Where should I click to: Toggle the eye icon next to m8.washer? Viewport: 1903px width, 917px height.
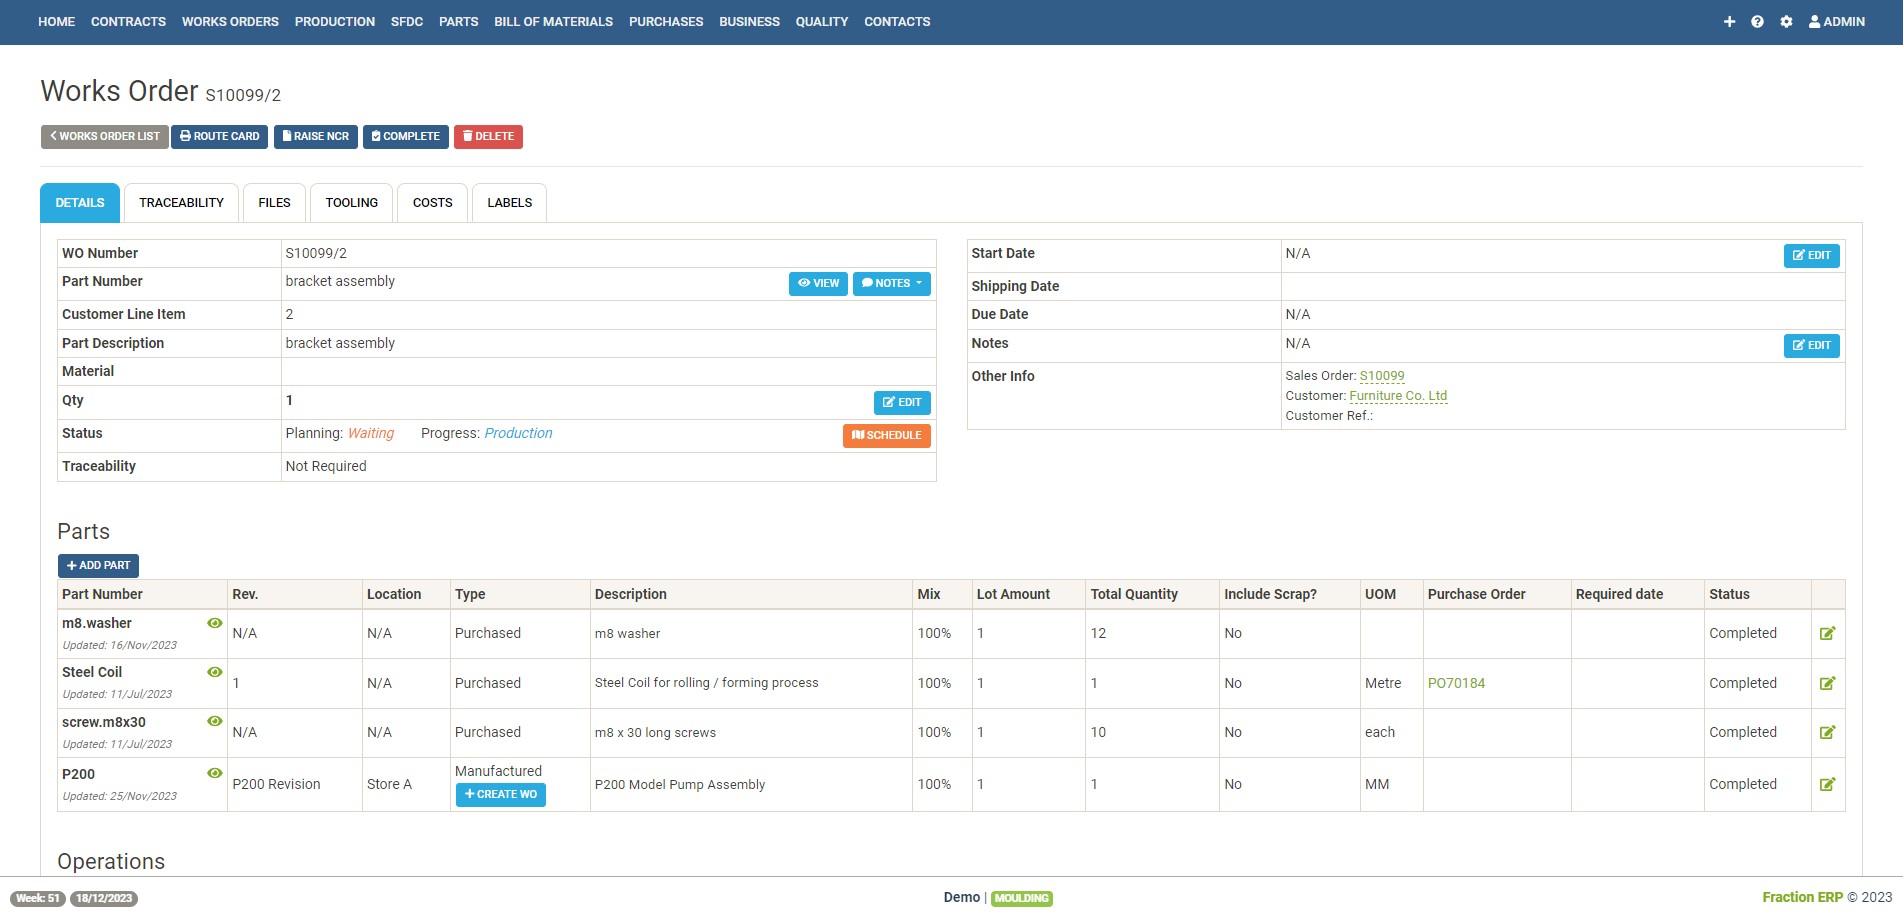214,623
